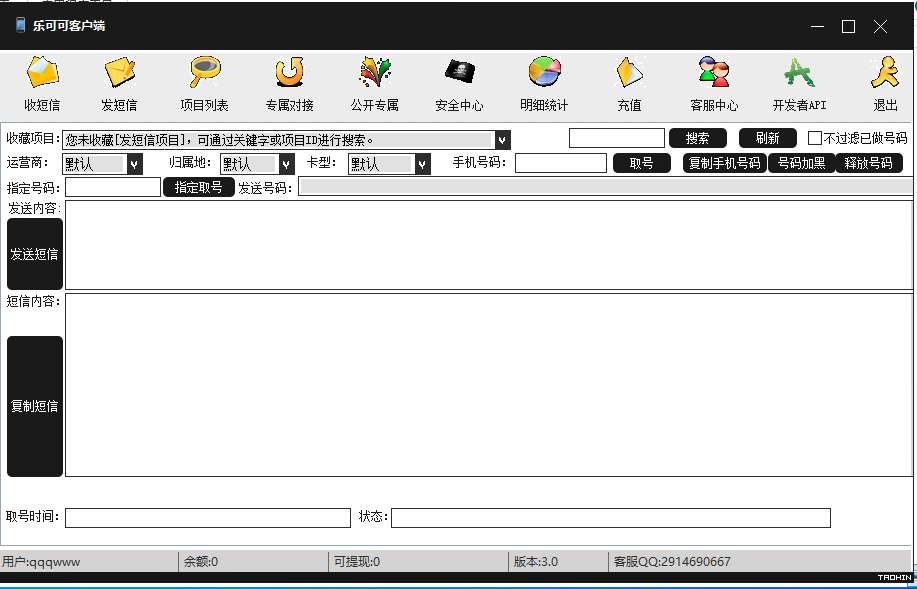This screenshot has width=917, height=589.
Task: Open 安全中心 pirate flag icon
Action: tap(460, 71)
